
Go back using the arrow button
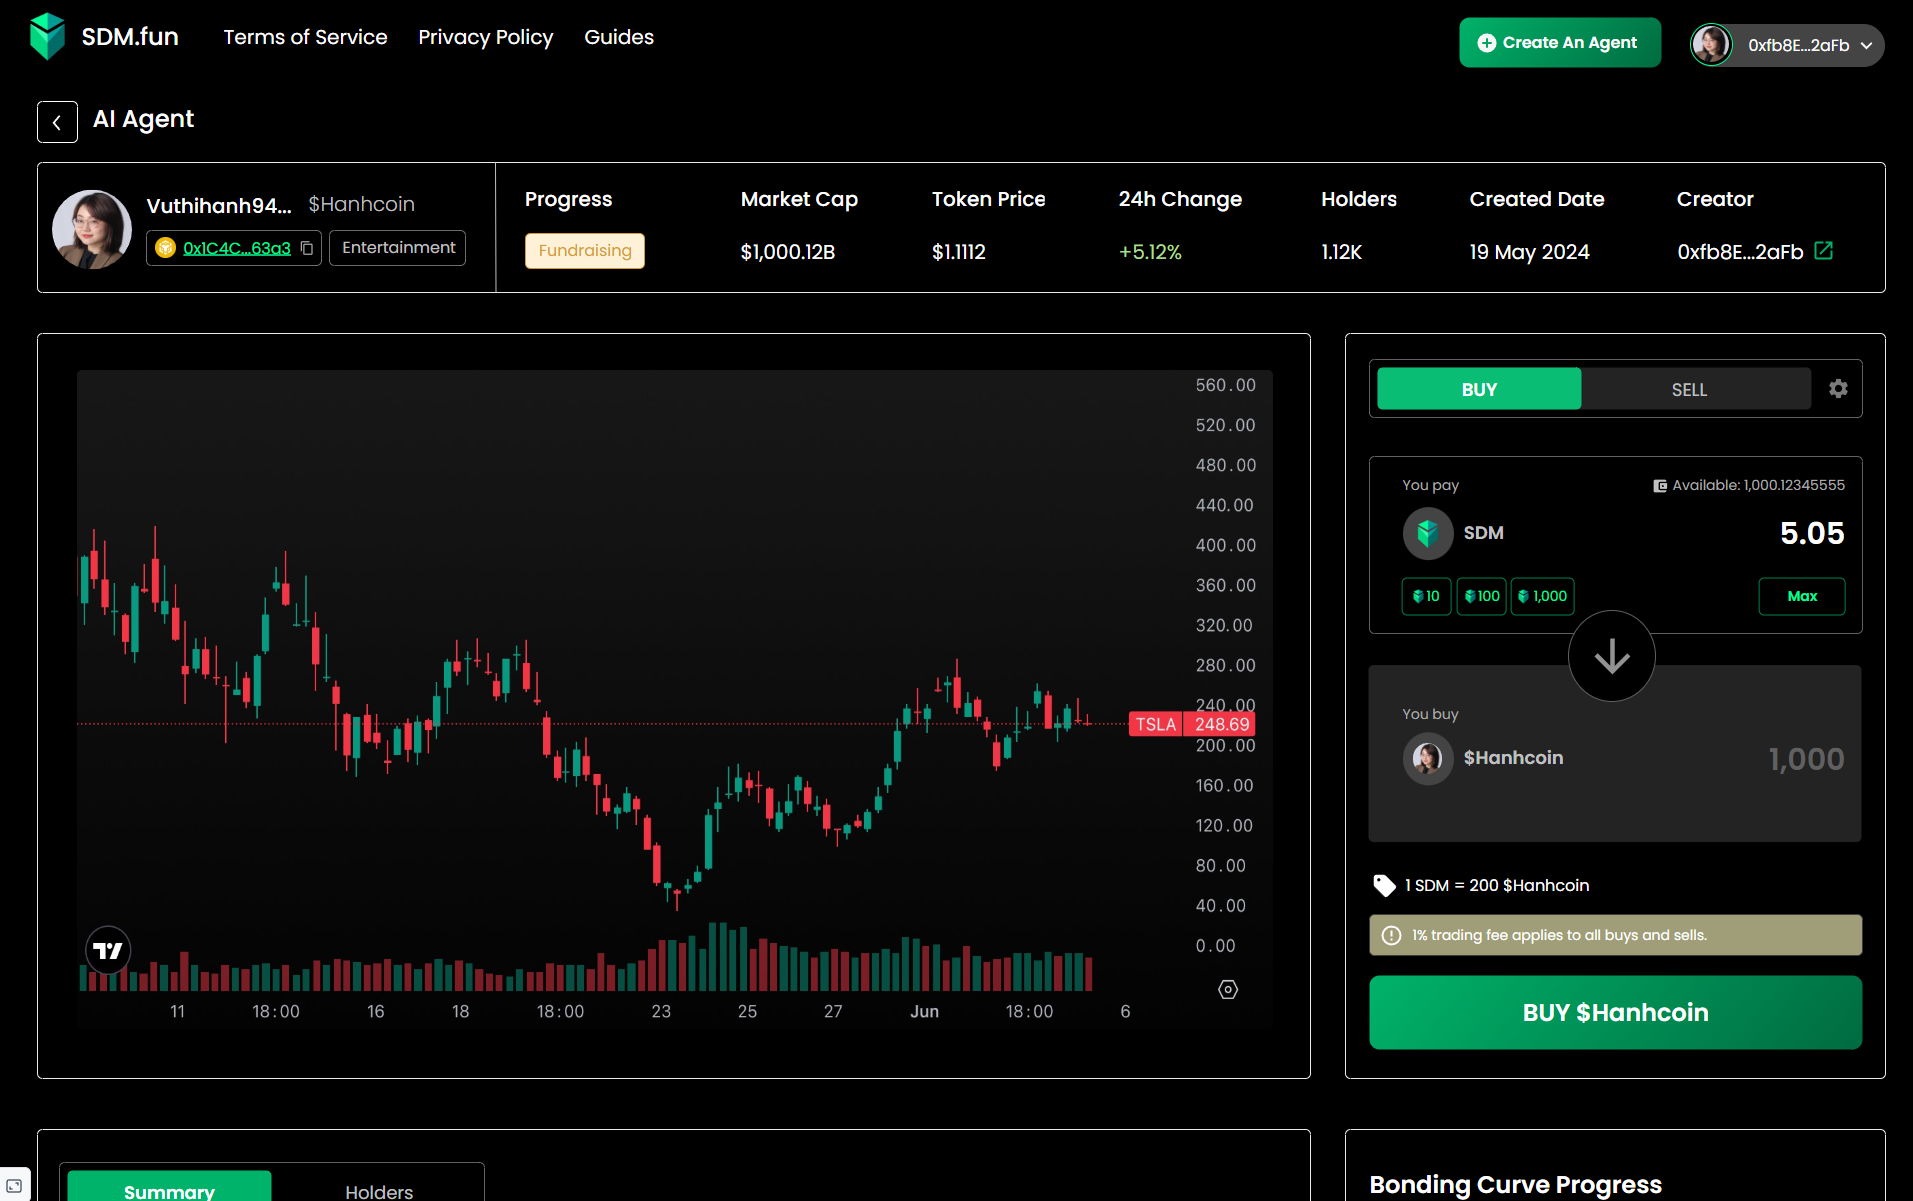click(57, 122)
